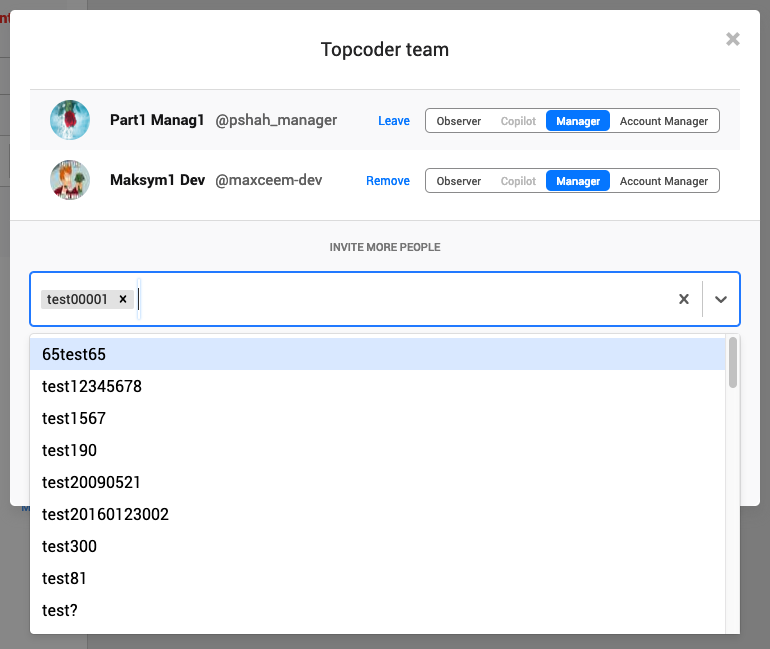
Task: Choose 65test65 from suggestions
Action: [378, 354]
